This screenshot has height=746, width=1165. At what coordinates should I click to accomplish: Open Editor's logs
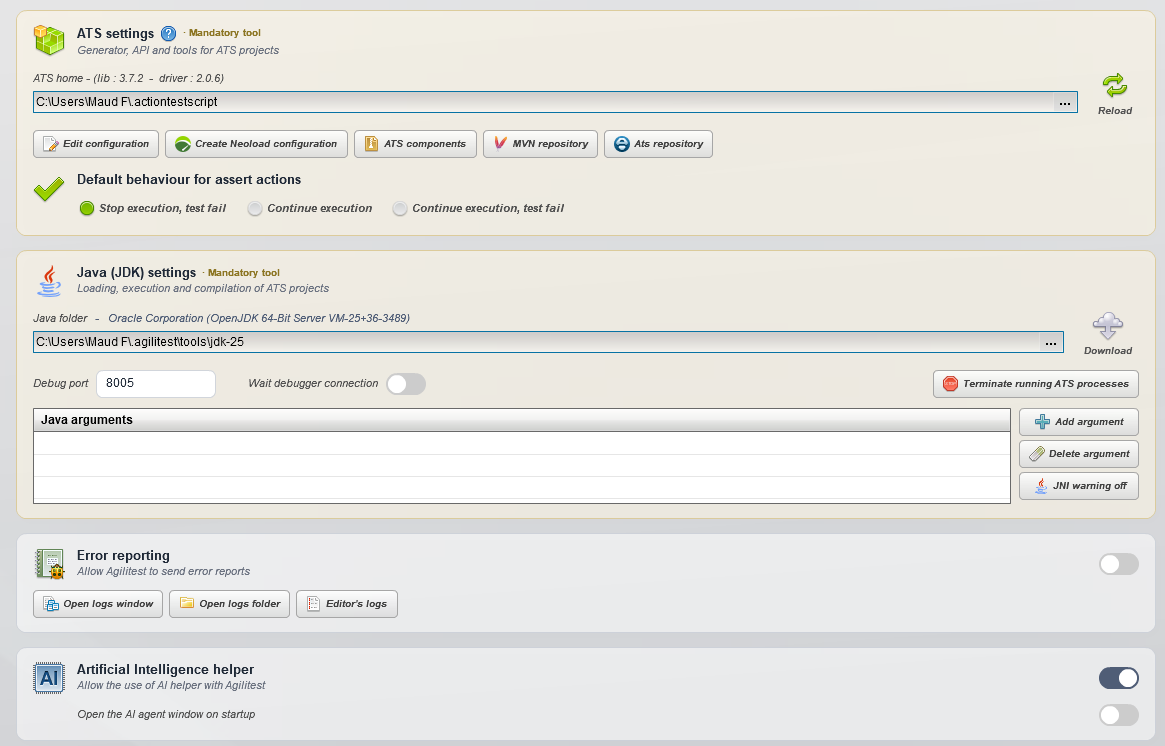pyautogui.click(x=347, y=604)
